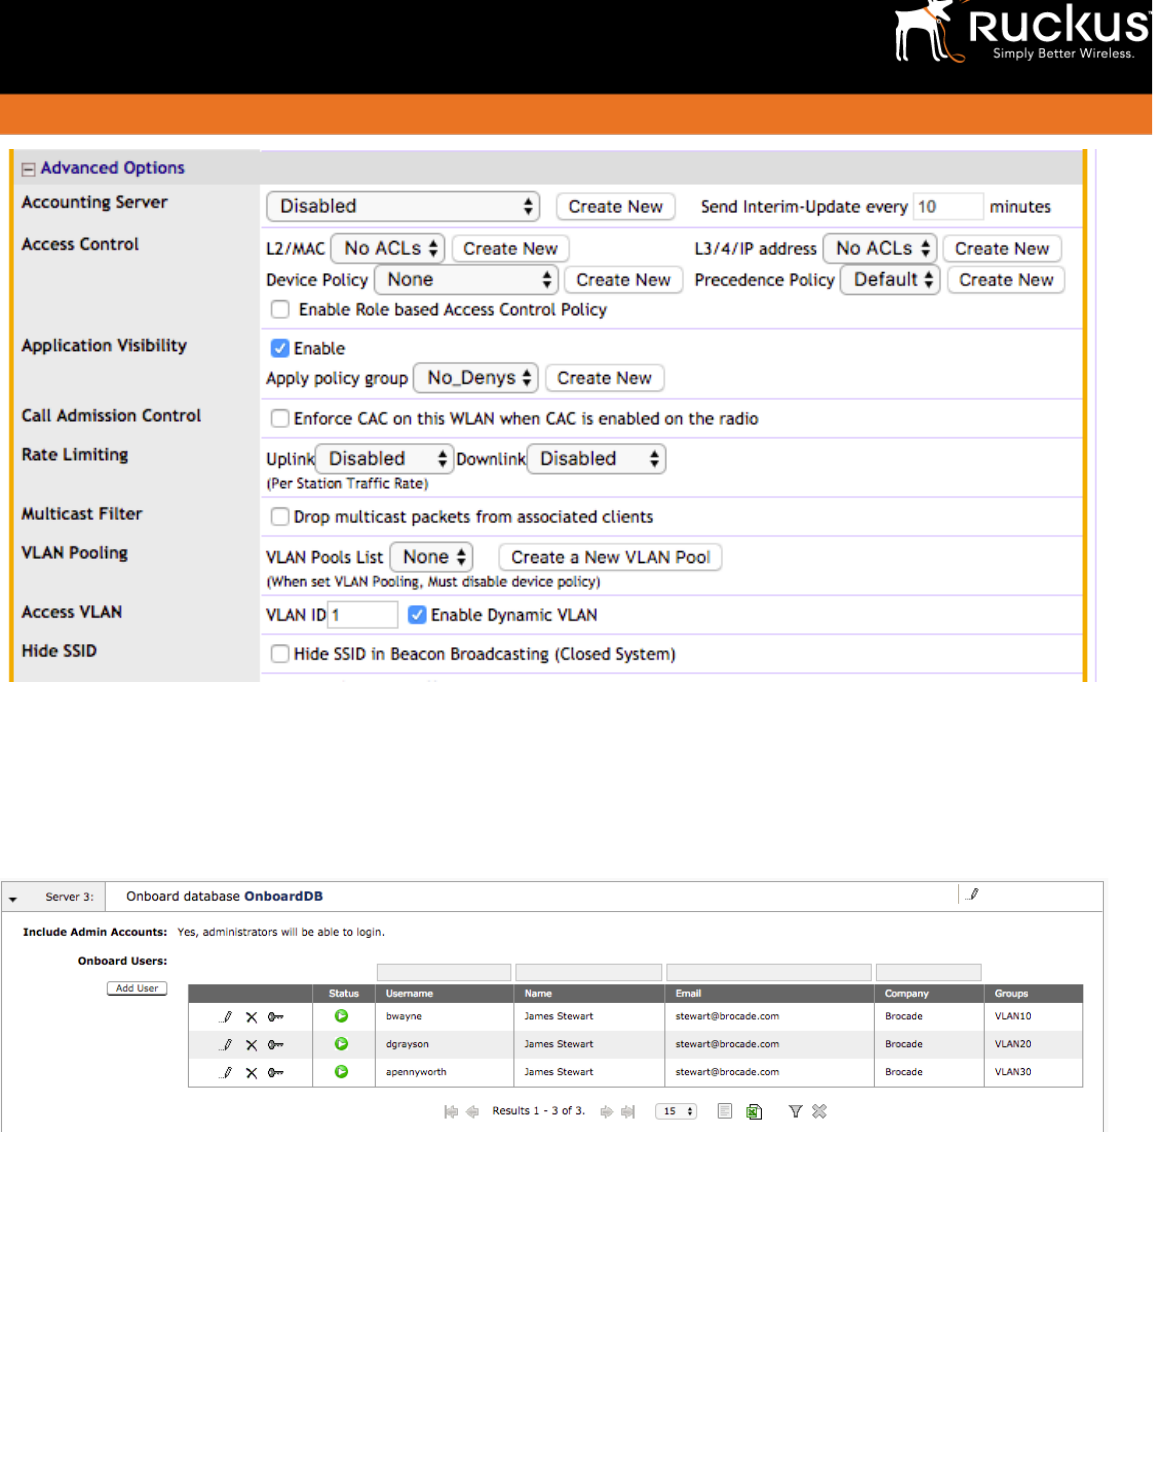1153x1468 pixels.
Task: Click edit pencil for user bwayne
Action: pyautogui.click(x=226, y=1016)
